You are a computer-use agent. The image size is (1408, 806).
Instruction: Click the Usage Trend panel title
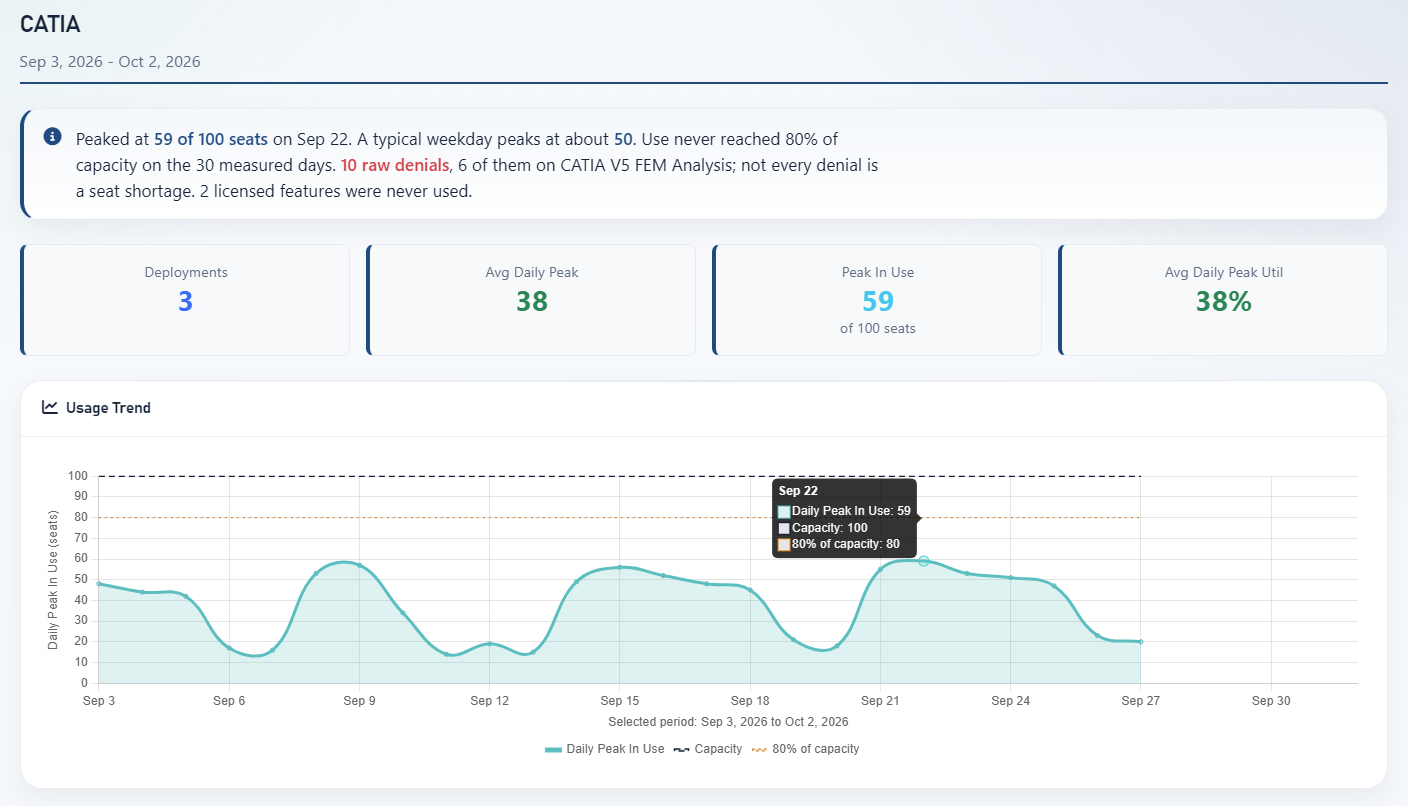108,408
